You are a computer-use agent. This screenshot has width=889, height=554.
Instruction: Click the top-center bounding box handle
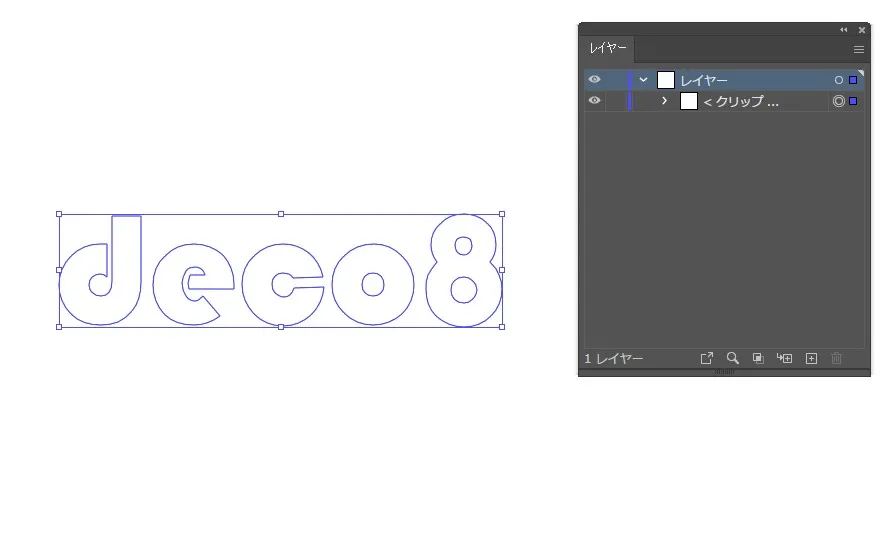click(281, 214)
